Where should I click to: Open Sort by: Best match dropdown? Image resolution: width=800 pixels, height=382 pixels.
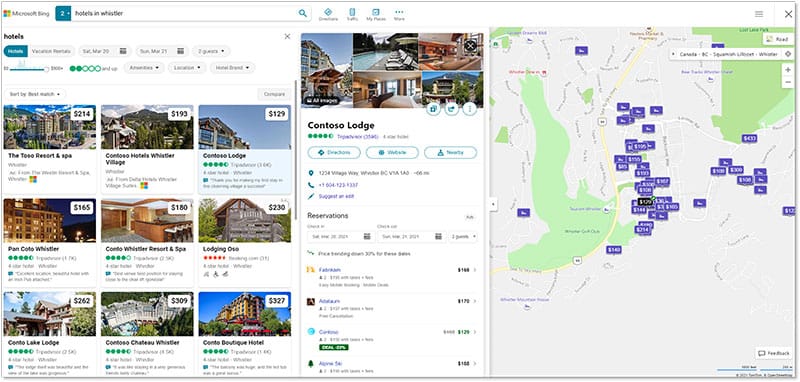click(35, 94)
